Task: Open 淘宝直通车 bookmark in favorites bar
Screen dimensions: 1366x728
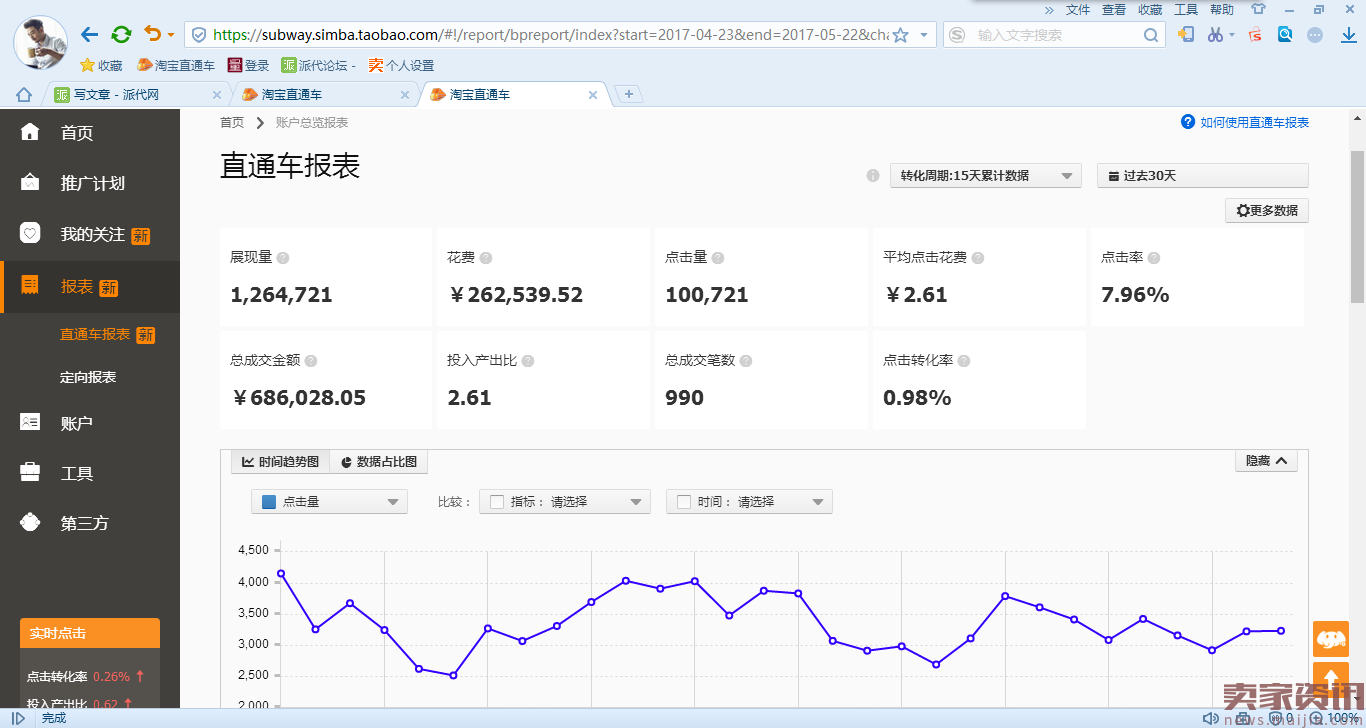Action: coord(176,65)
